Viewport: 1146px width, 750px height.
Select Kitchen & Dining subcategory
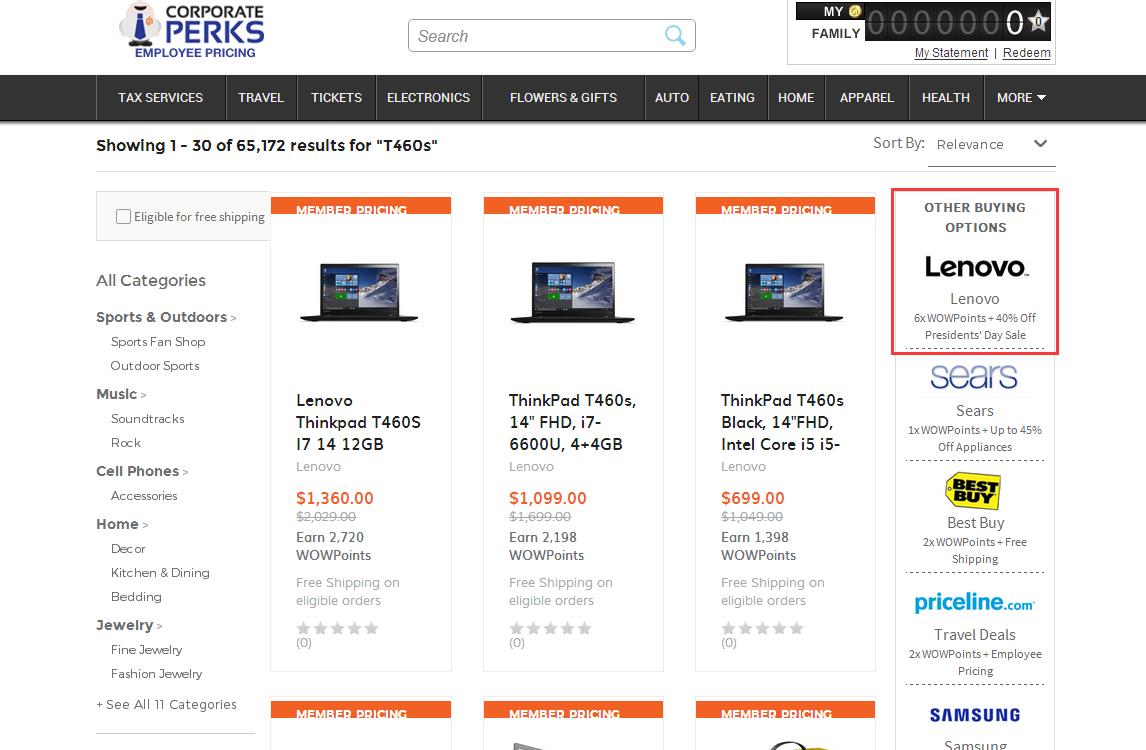pyautogui.click(x=160, y=573)
